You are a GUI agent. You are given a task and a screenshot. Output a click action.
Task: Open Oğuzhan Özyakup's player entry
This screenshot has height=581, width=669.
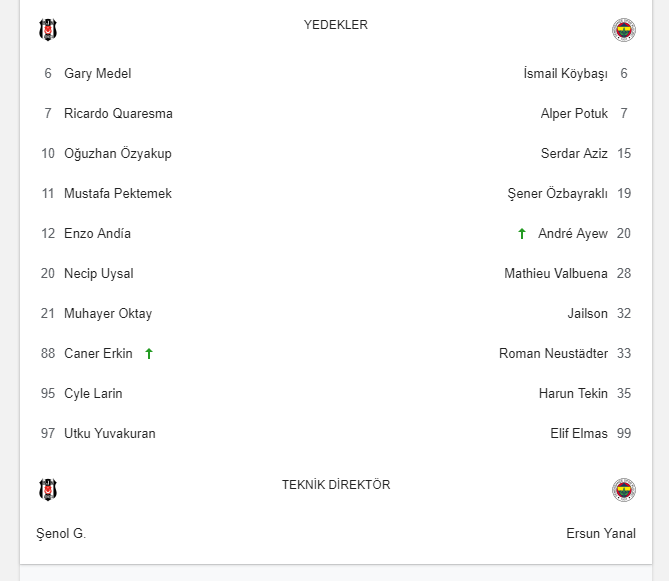pos(118,154)
